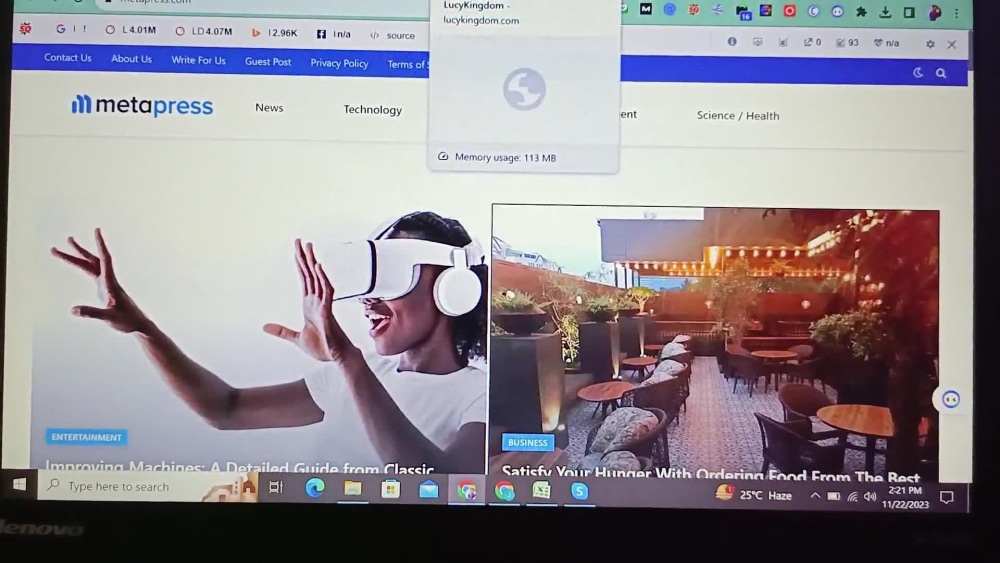Open the News menu
This screenshot has width=1000, height=563.
point(269,108)
